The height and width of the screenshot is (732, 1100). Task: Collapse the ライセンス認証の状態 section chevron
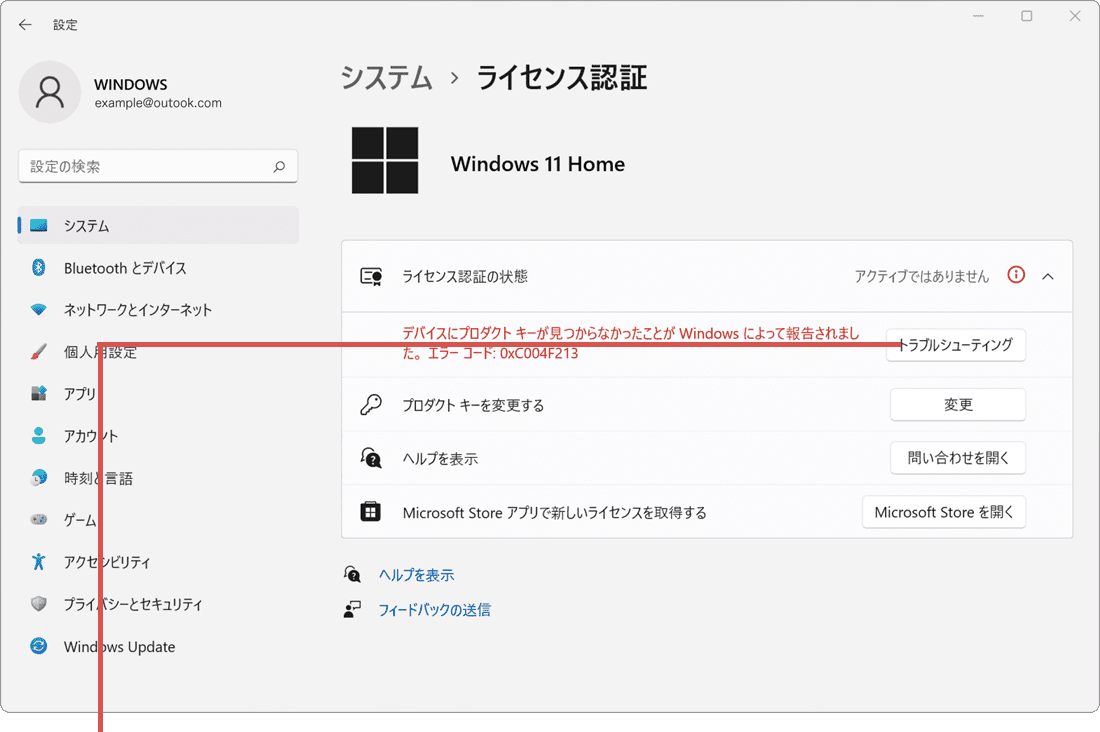point(1049,275)
